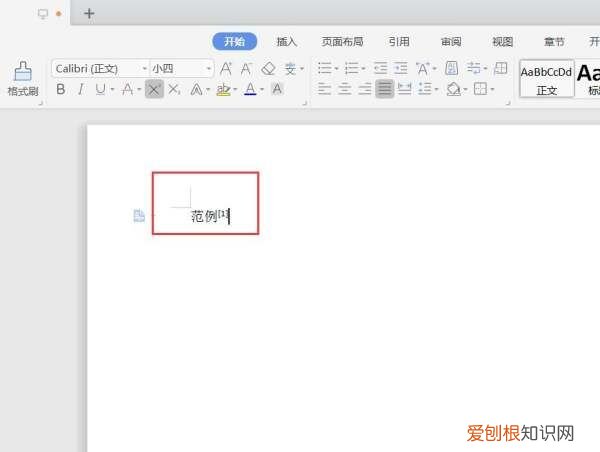The width and height of the screenshot is (600, 452).
Task: Switch to the 插入 tab
Action: pos(287,41)
